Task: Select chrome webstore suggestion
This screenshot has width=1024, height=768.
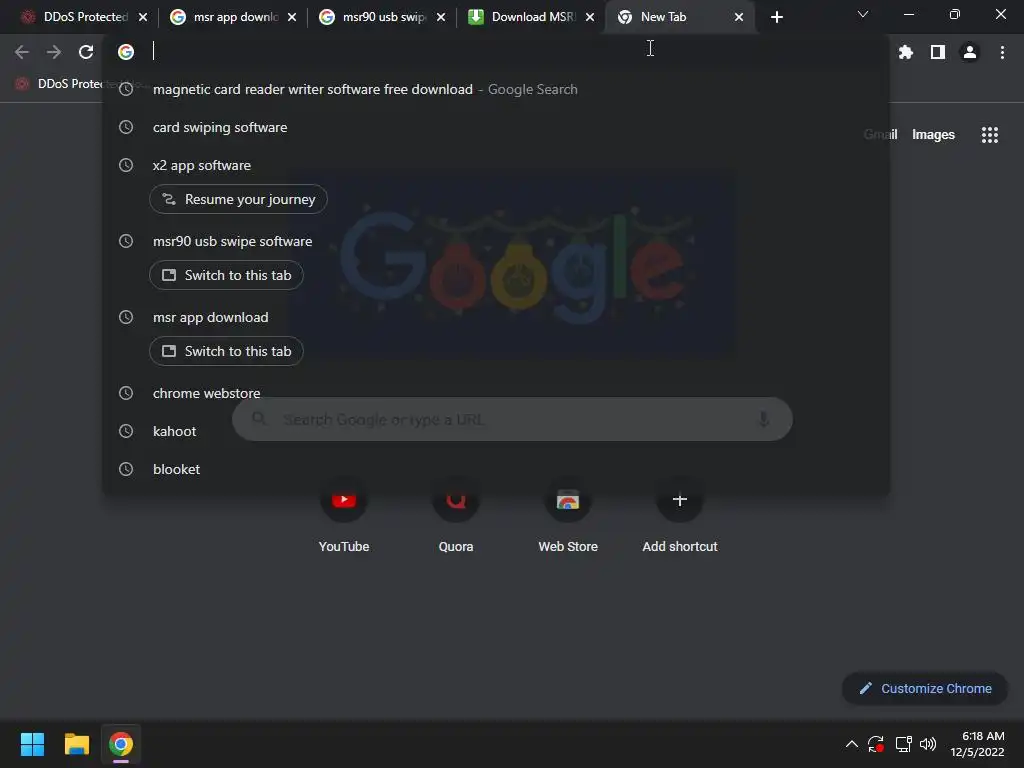Action: pos(496,393)
